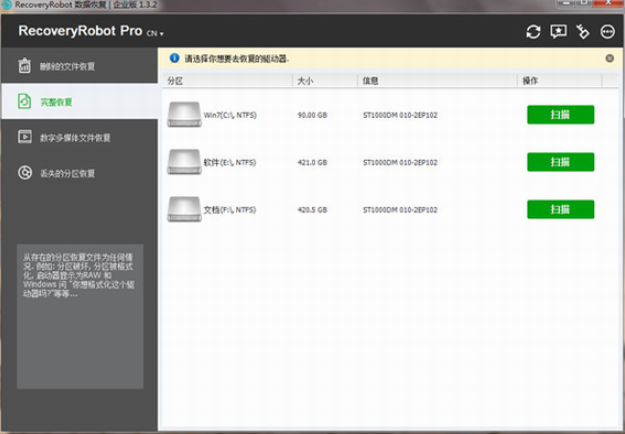Click the 软件 E: drive icon
The image size is (625, 434).
point(184,162)
